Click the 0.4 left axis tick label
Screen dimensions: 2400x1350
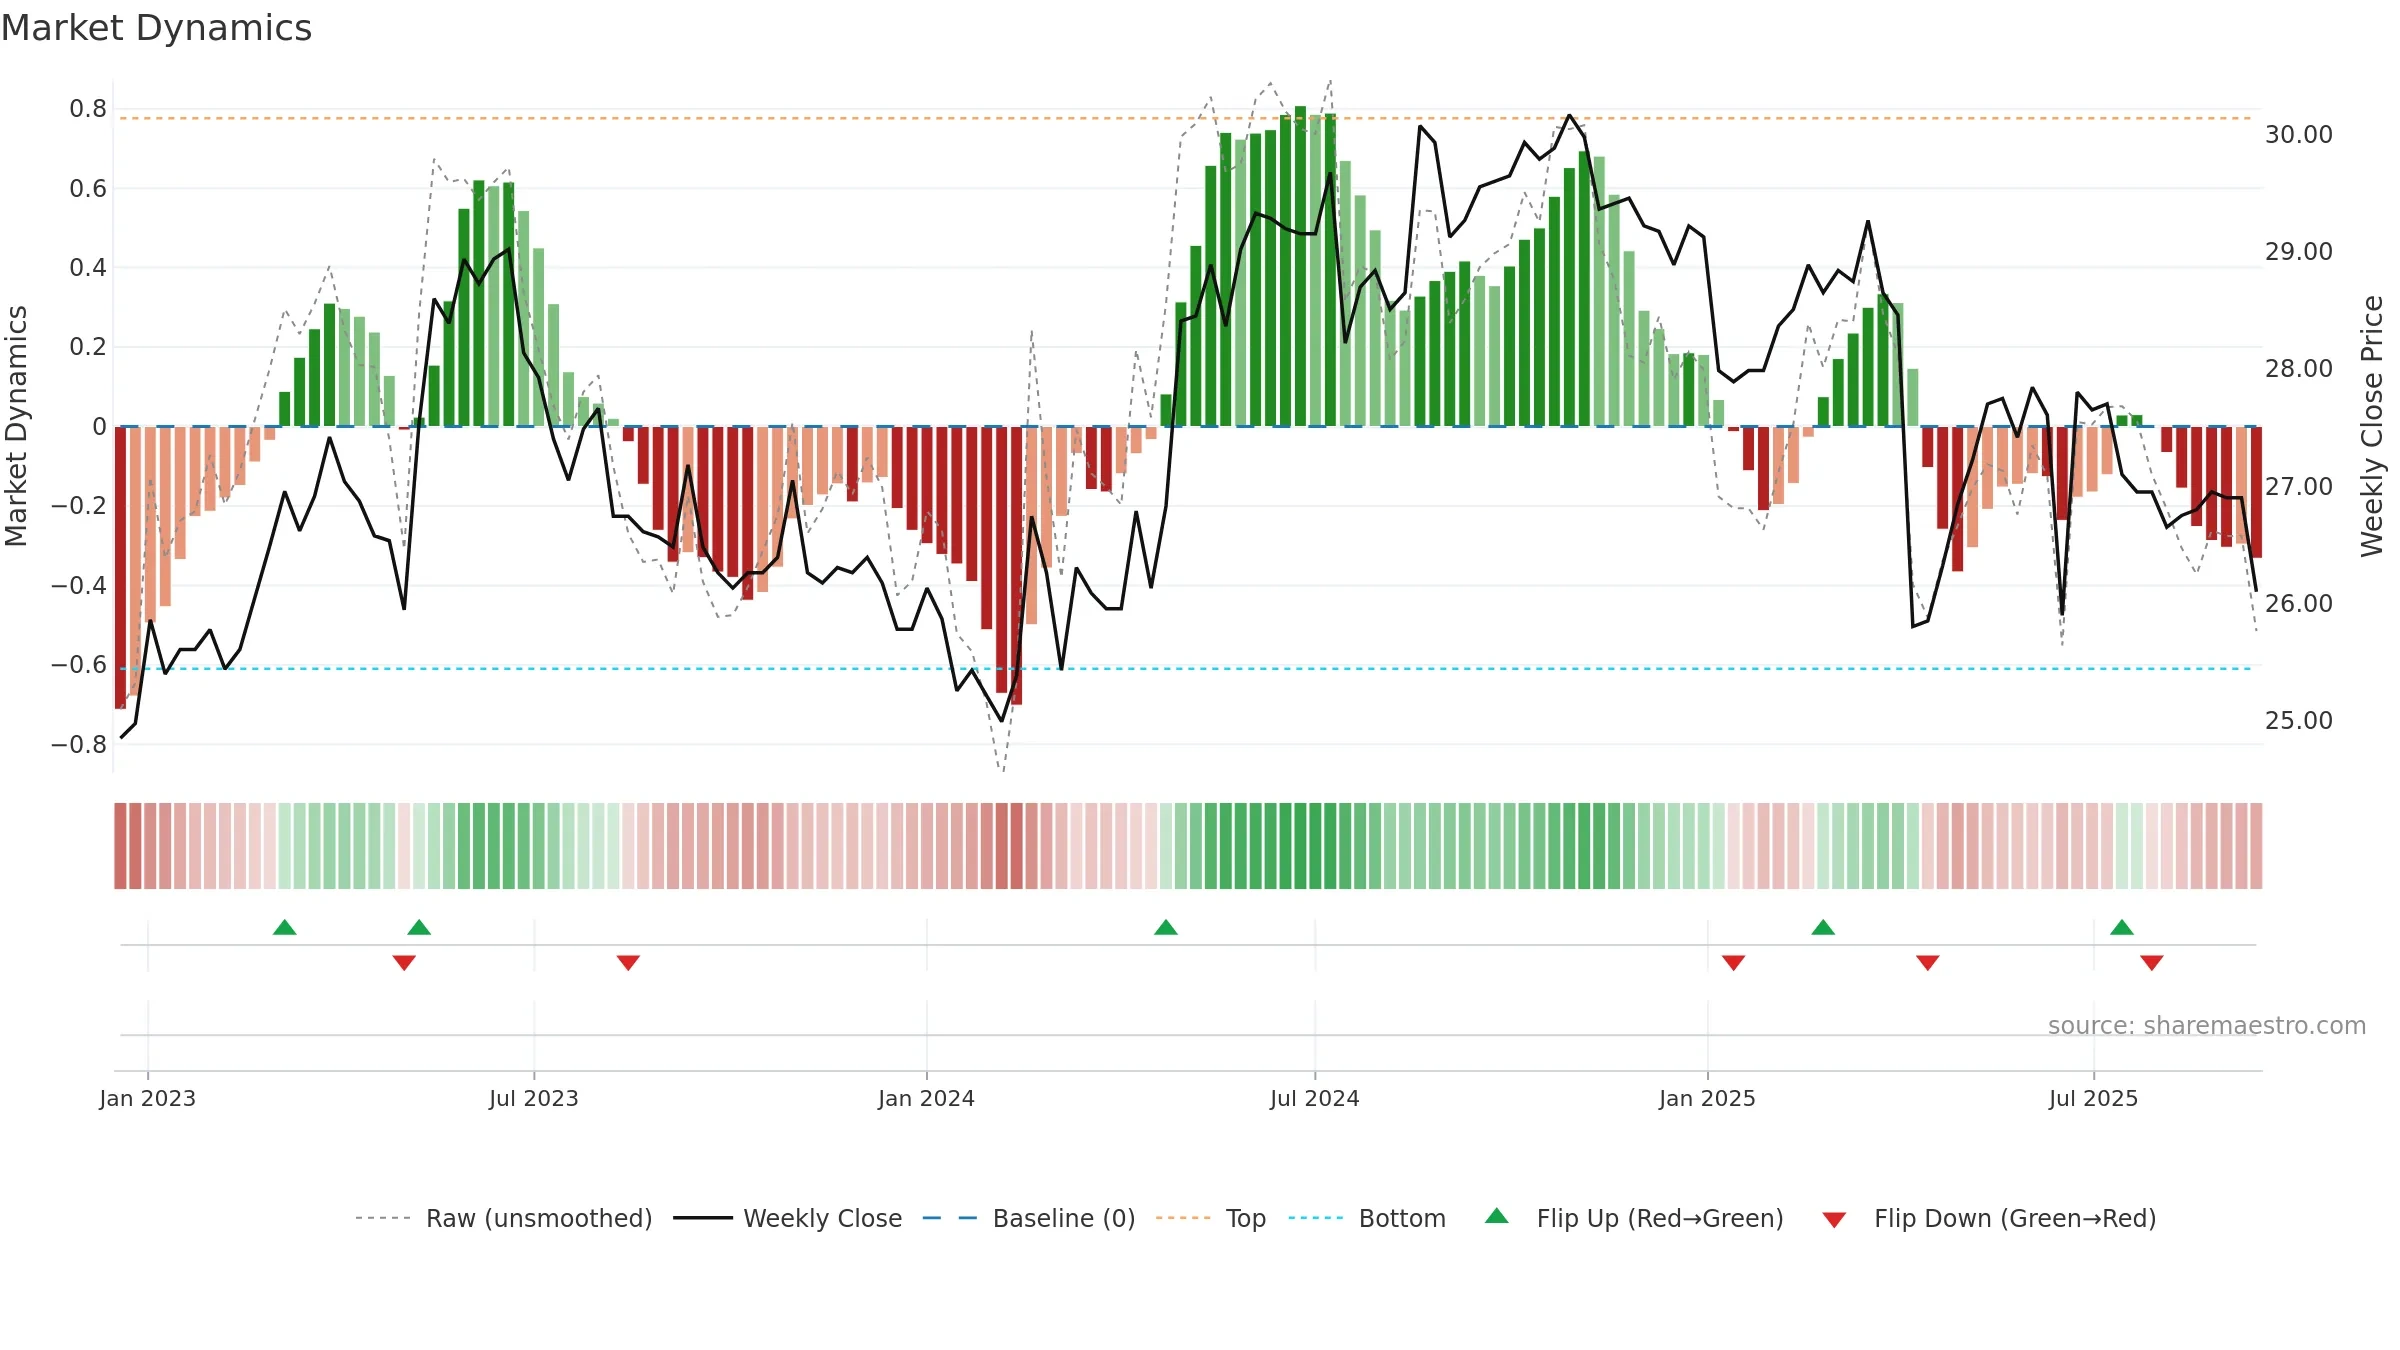coord(88,267)
